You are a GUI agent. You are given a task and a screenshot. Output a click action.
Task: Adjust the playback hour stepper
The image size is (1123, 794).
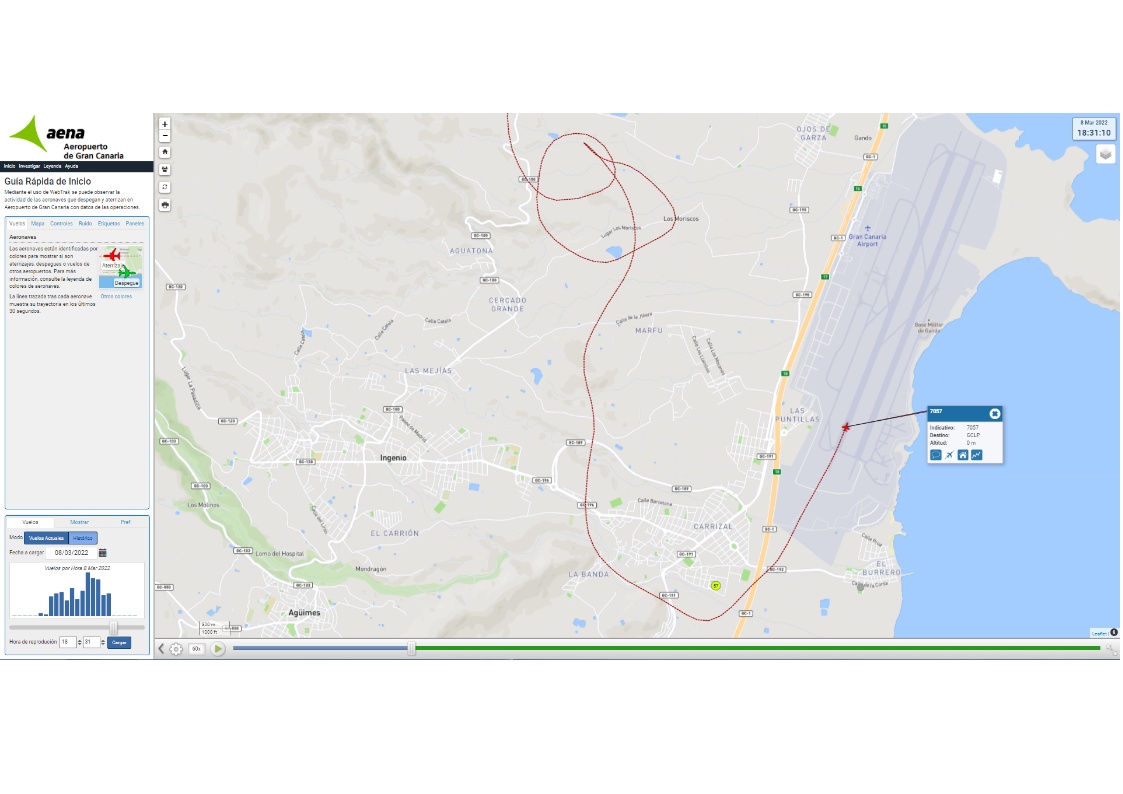click(x=78, y=642)
